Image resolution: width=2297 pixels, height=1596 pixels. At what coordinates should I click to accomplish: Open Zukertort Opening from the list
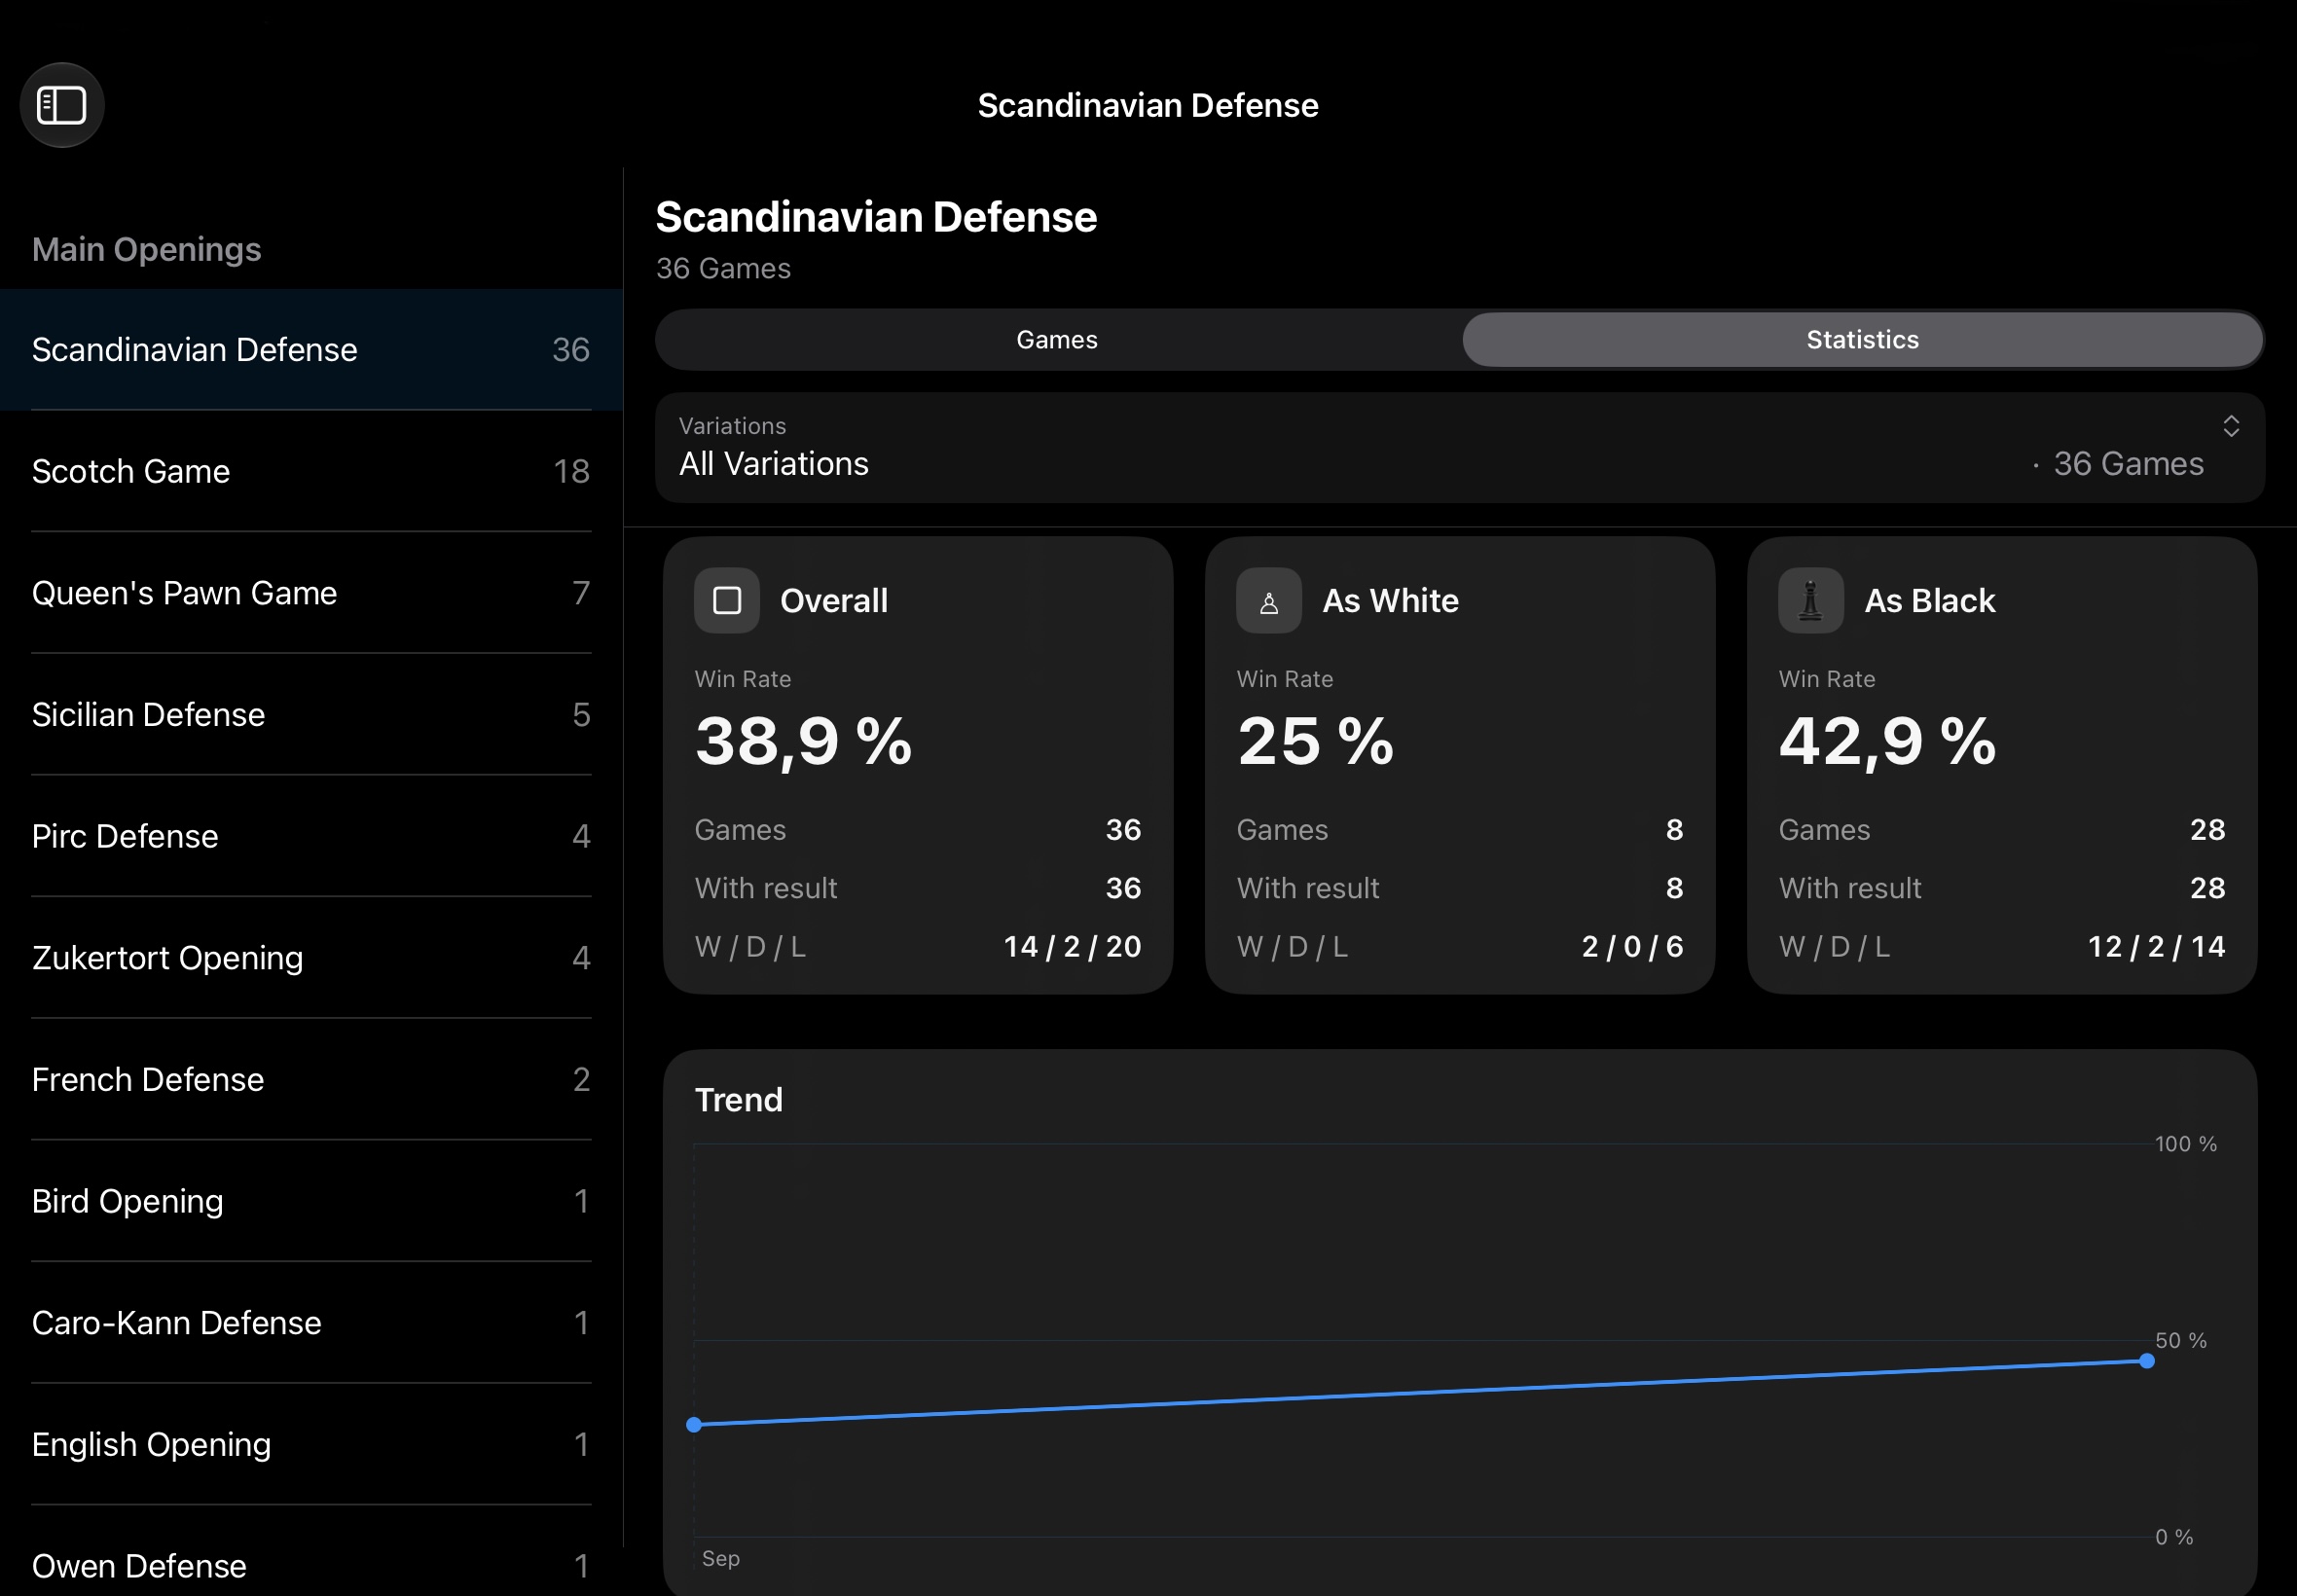(311, 958)
